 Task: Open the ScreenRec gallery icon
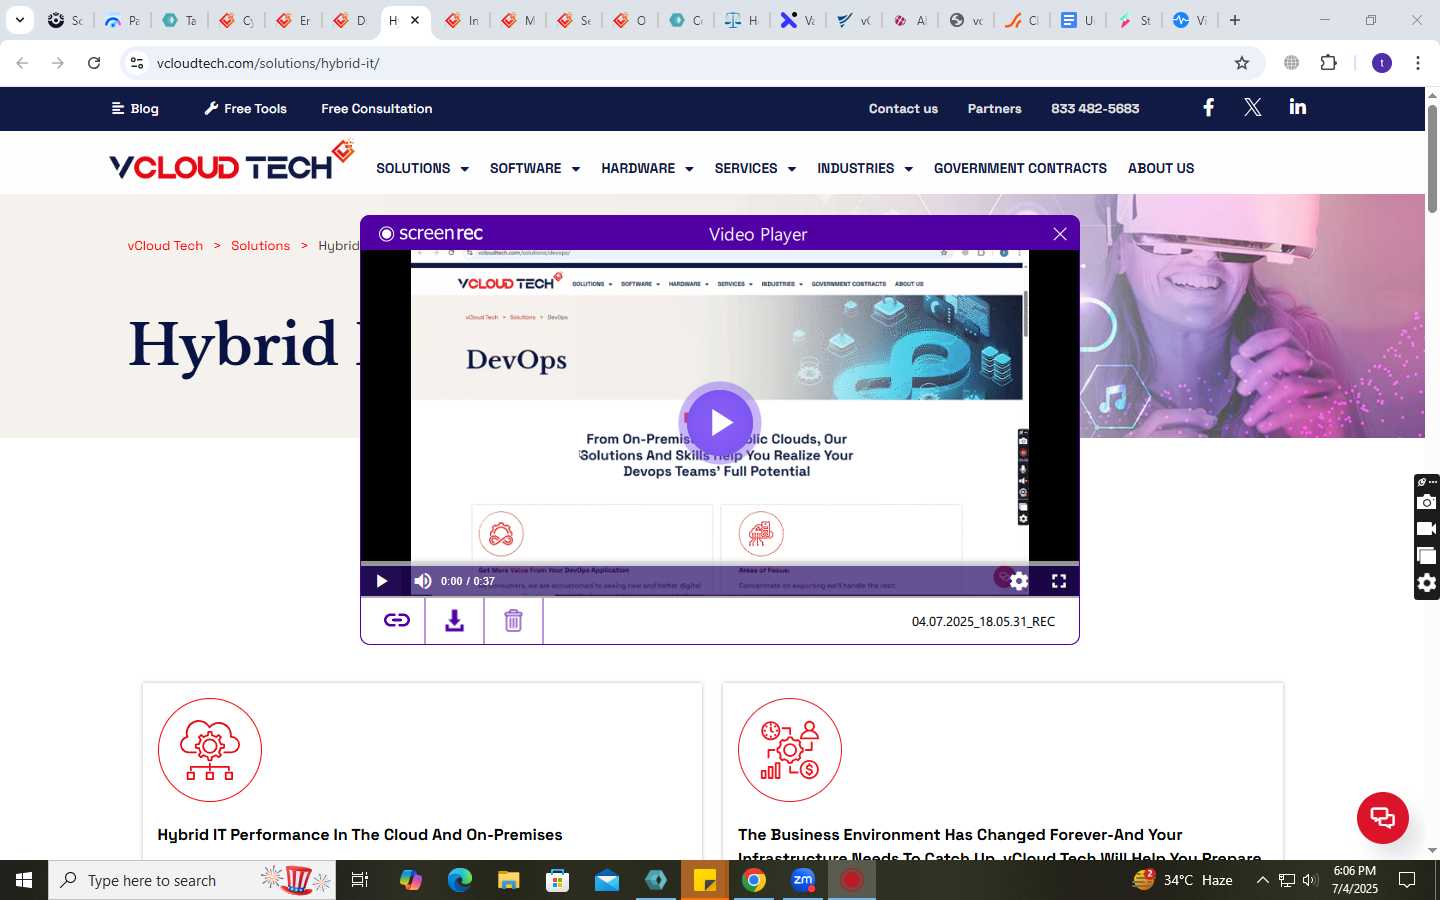coord(1427,556)
